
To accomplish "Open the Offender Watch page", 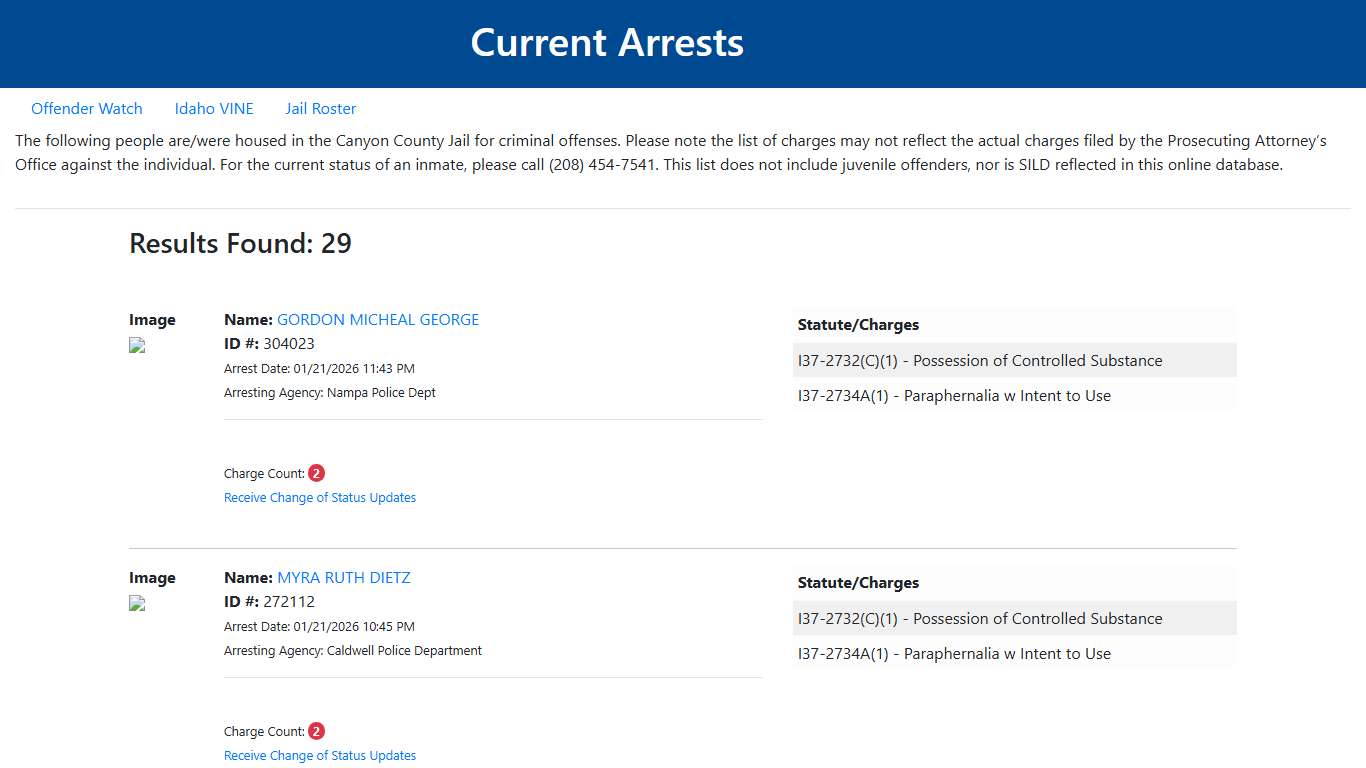I will coord(87,108).
